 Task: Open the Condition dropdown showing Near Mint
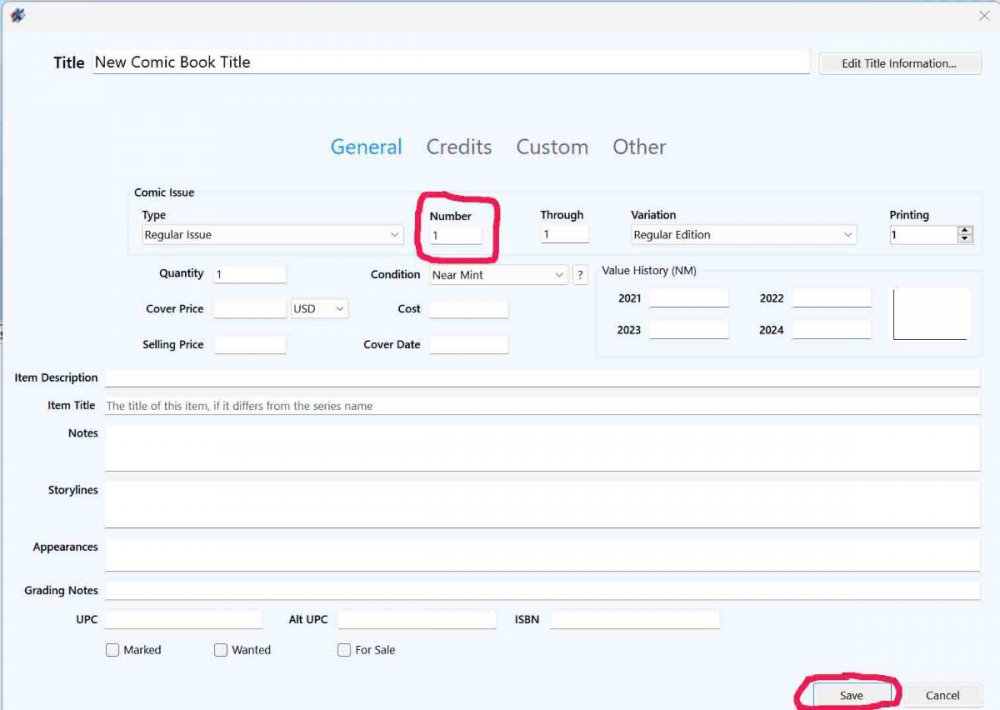(x=498, y=275)
